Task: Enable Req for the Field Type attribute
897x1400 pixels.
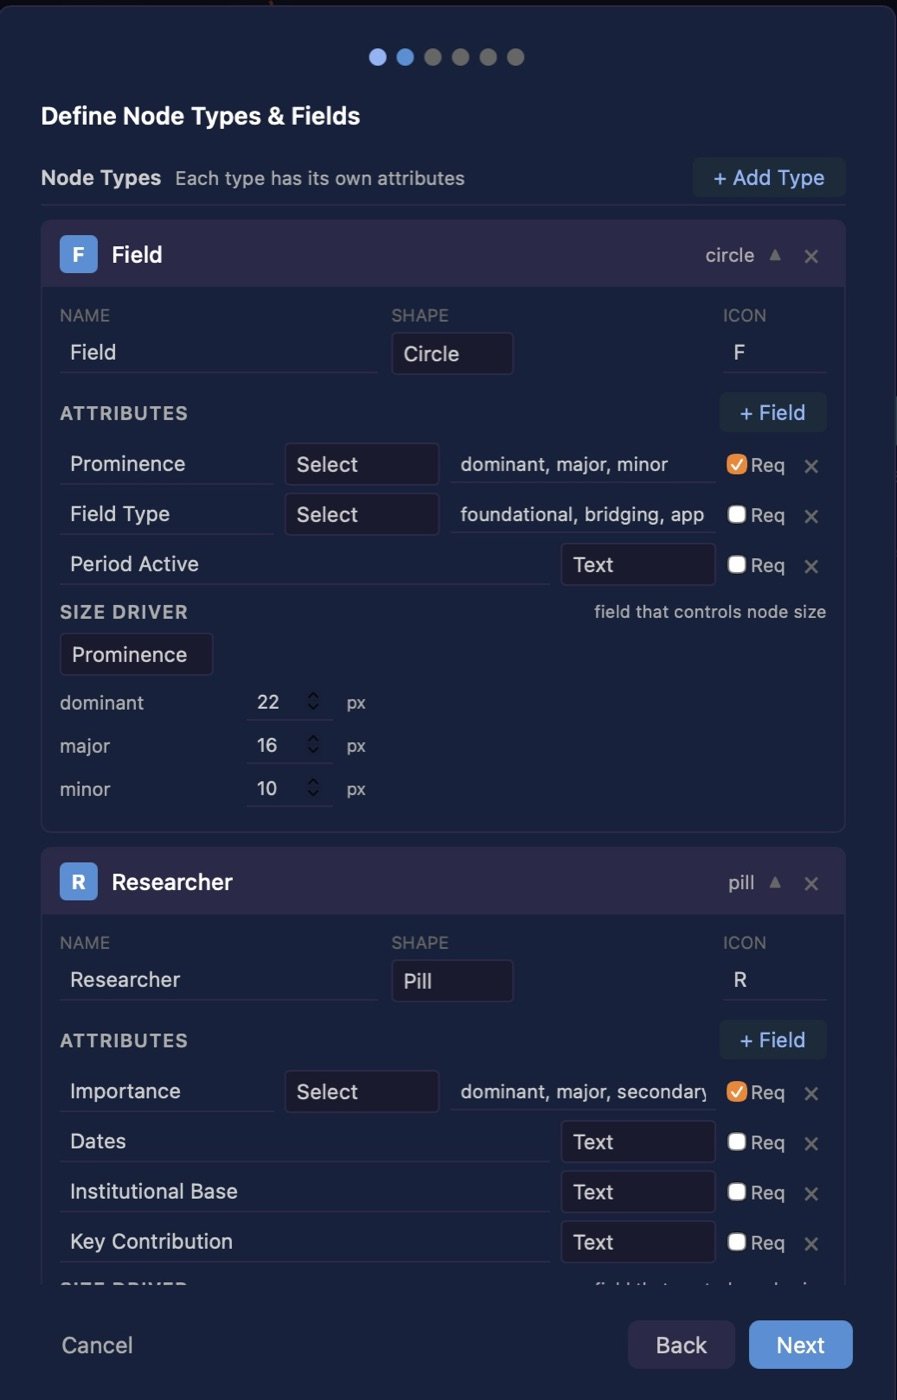Action: click(x=737, y=514)
